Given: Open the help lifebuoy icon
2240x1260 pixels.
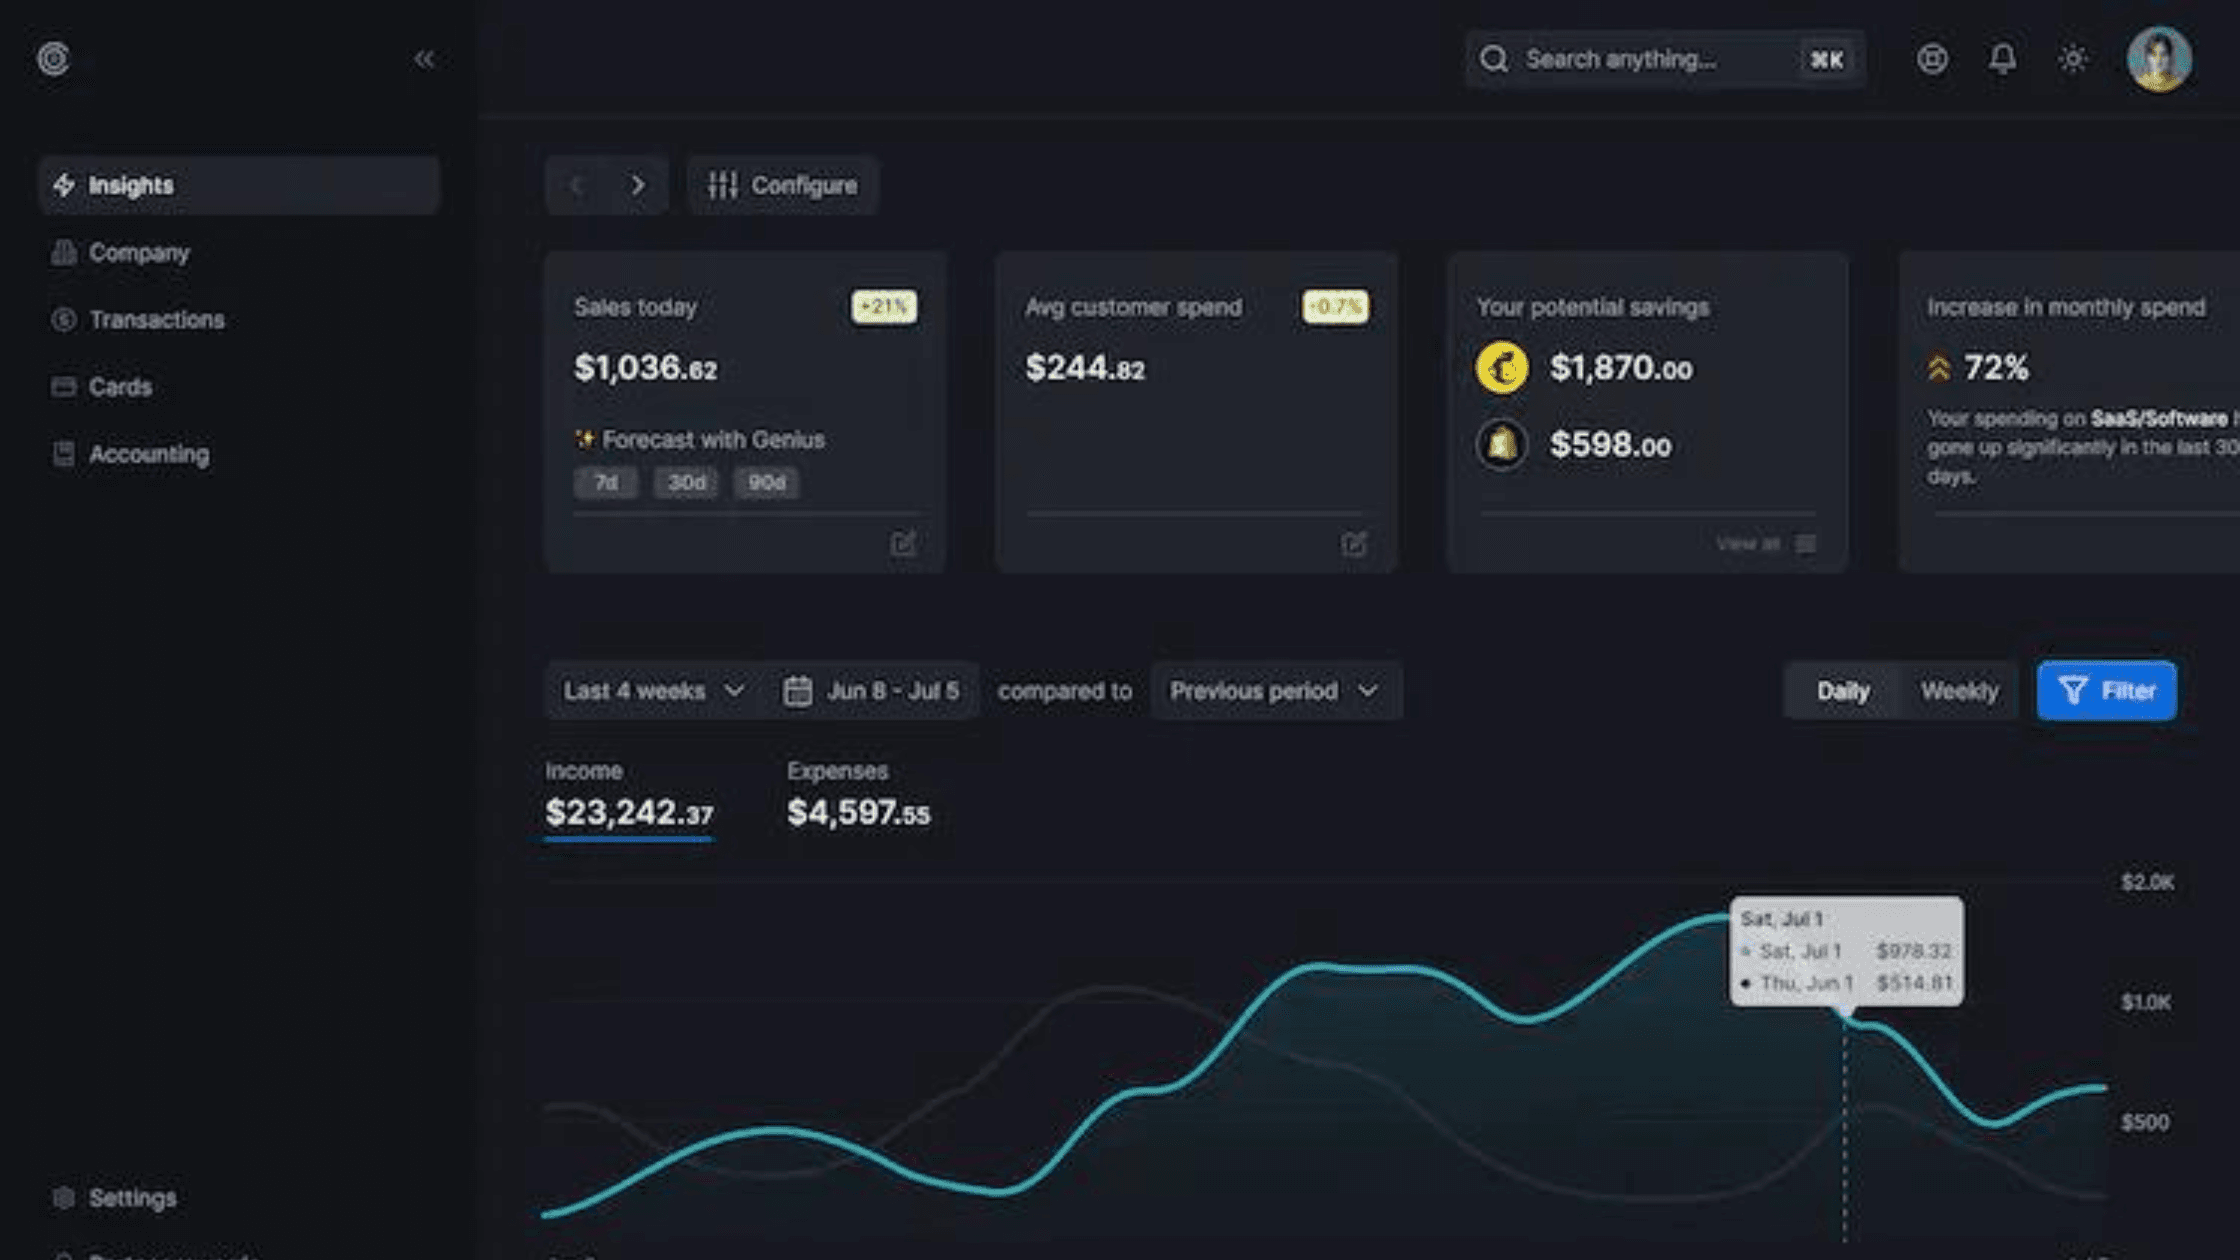Looking at the screenshot, I should [x=1932, y=59].
